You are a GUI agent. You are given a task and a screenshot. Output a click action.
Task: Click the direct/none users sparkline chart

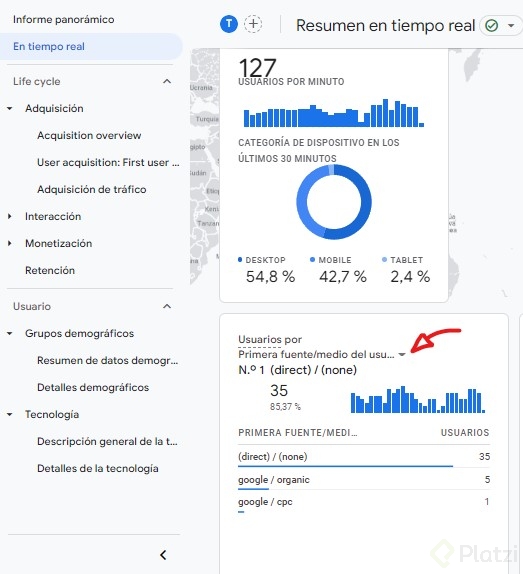coord(418,399)
